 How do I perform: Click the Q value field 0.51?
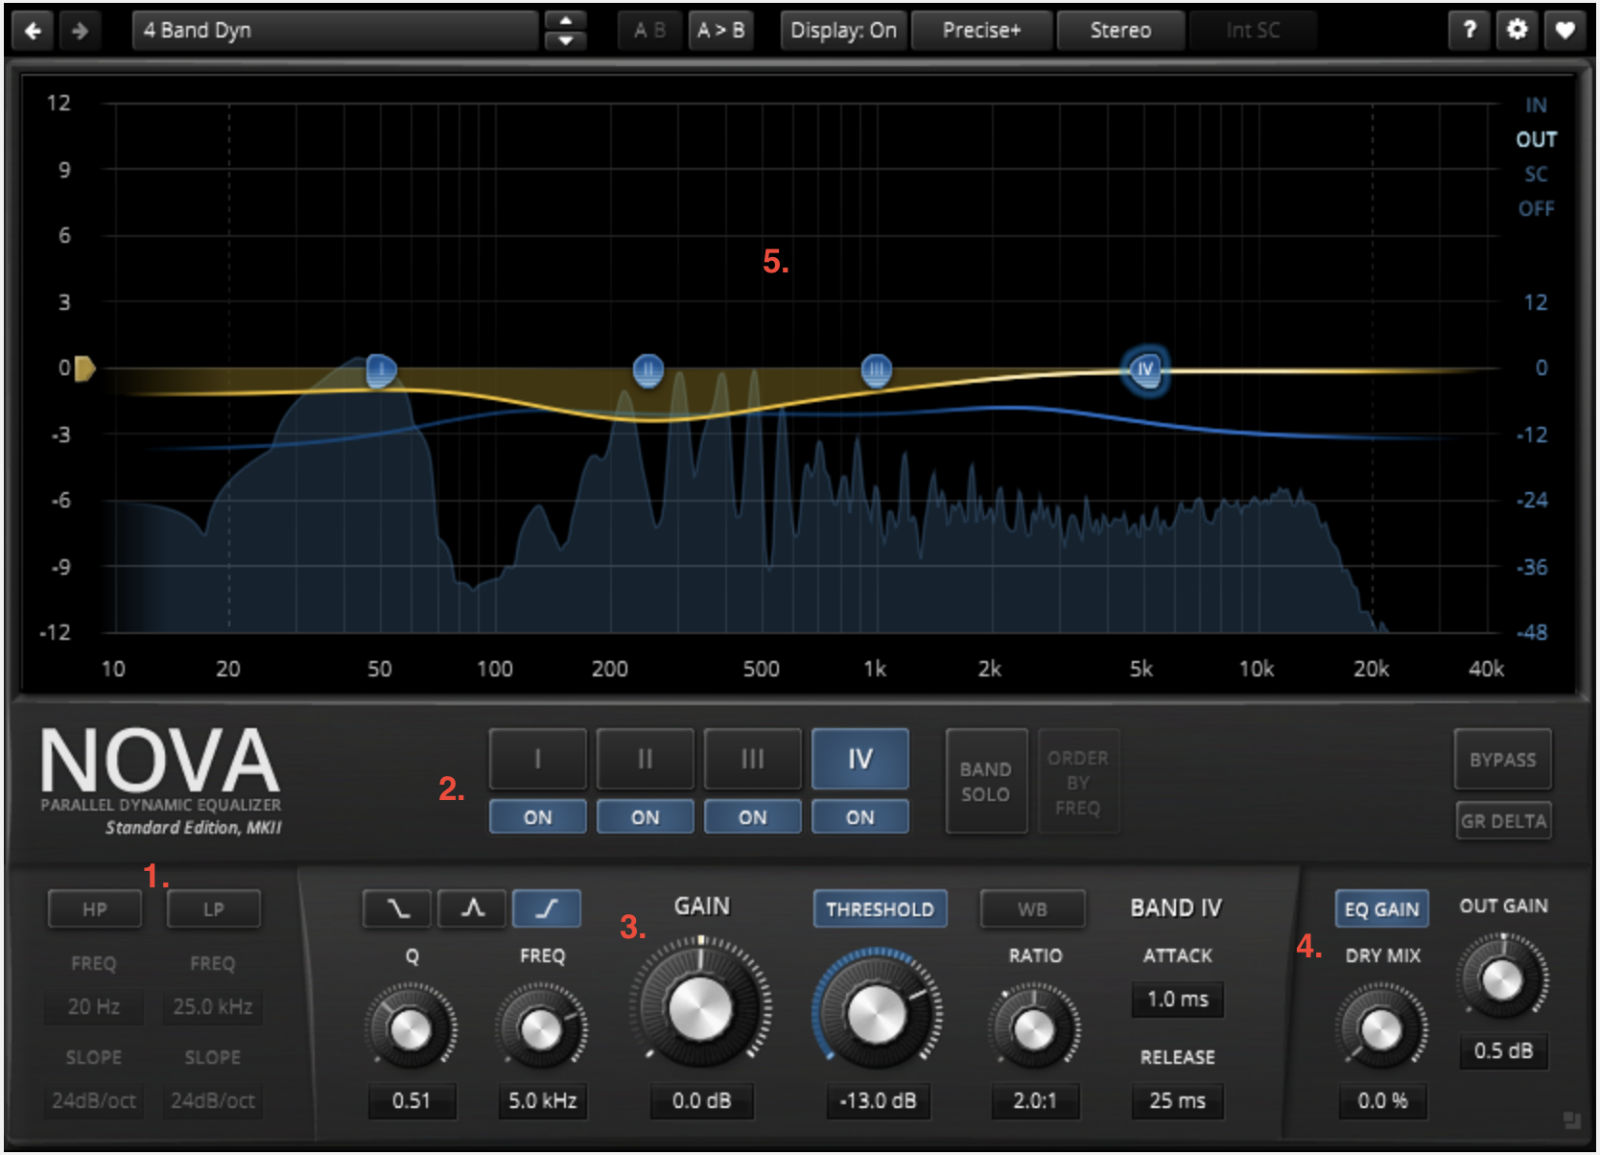(x=411, y=1101)
